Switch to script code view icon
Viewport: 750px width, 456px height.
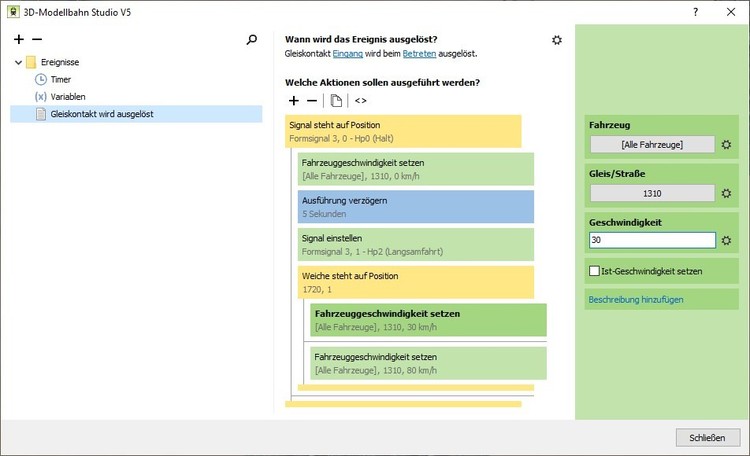(x=361, y=101)
